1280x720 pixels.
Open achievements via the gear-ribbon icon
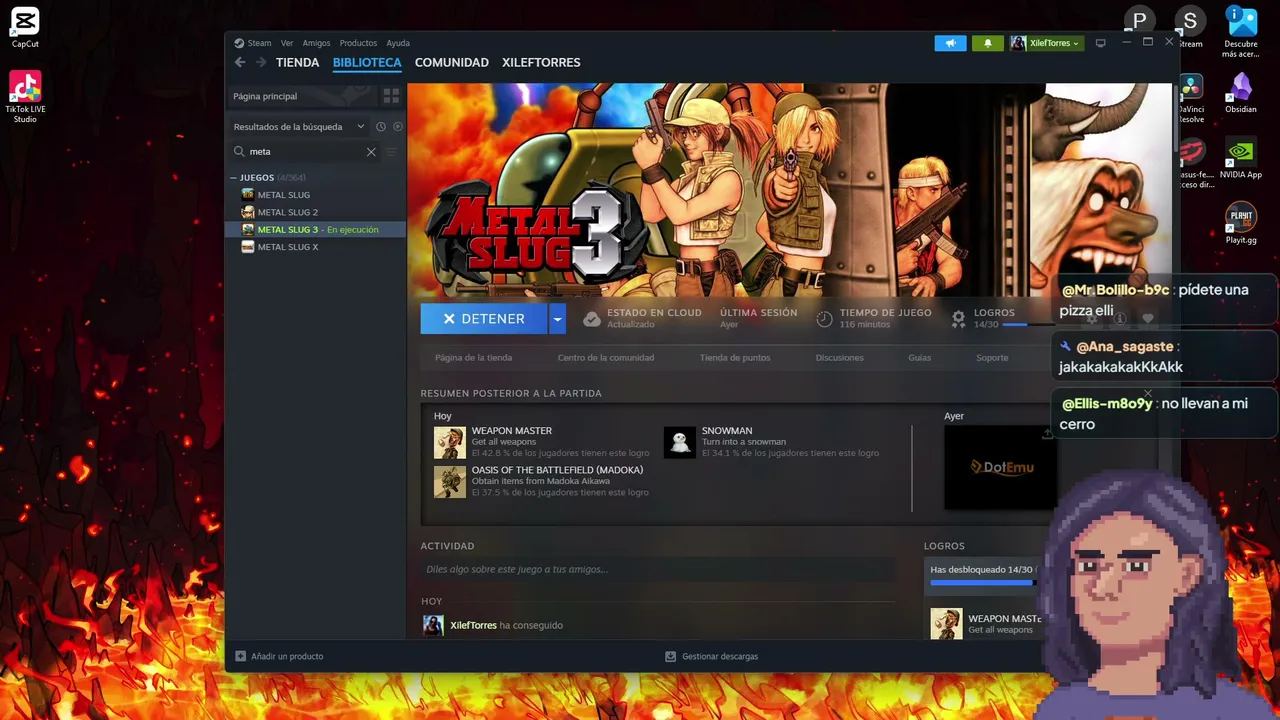958,319
